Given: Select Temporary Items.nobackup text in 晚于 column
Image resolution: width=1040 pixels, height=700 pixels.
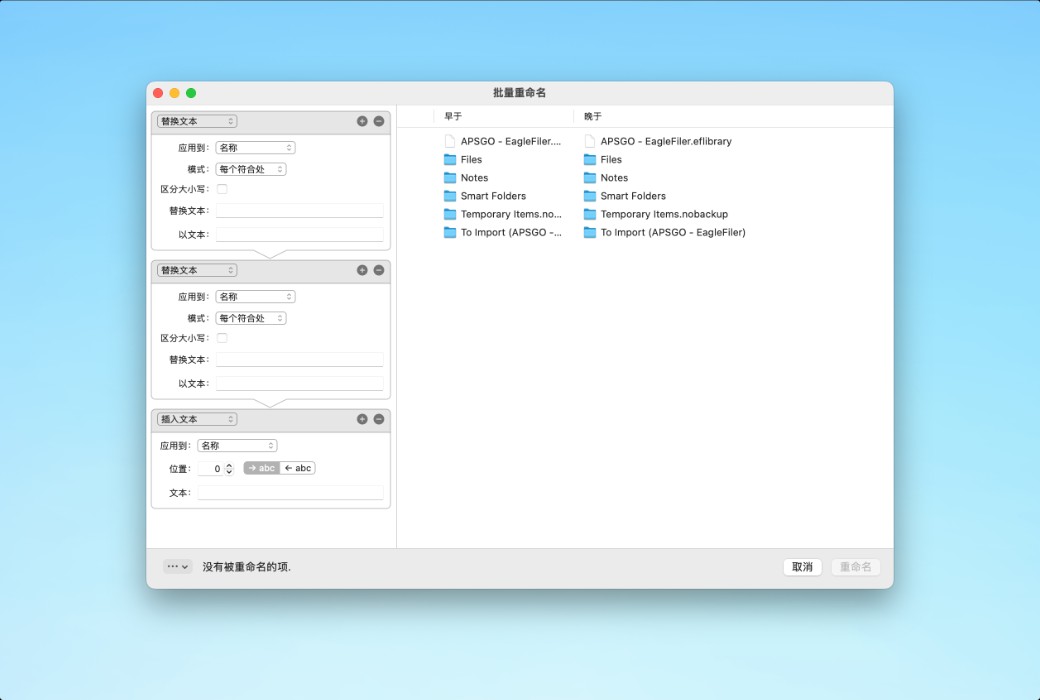Looking at the screenshot, I should pos(664,214).
